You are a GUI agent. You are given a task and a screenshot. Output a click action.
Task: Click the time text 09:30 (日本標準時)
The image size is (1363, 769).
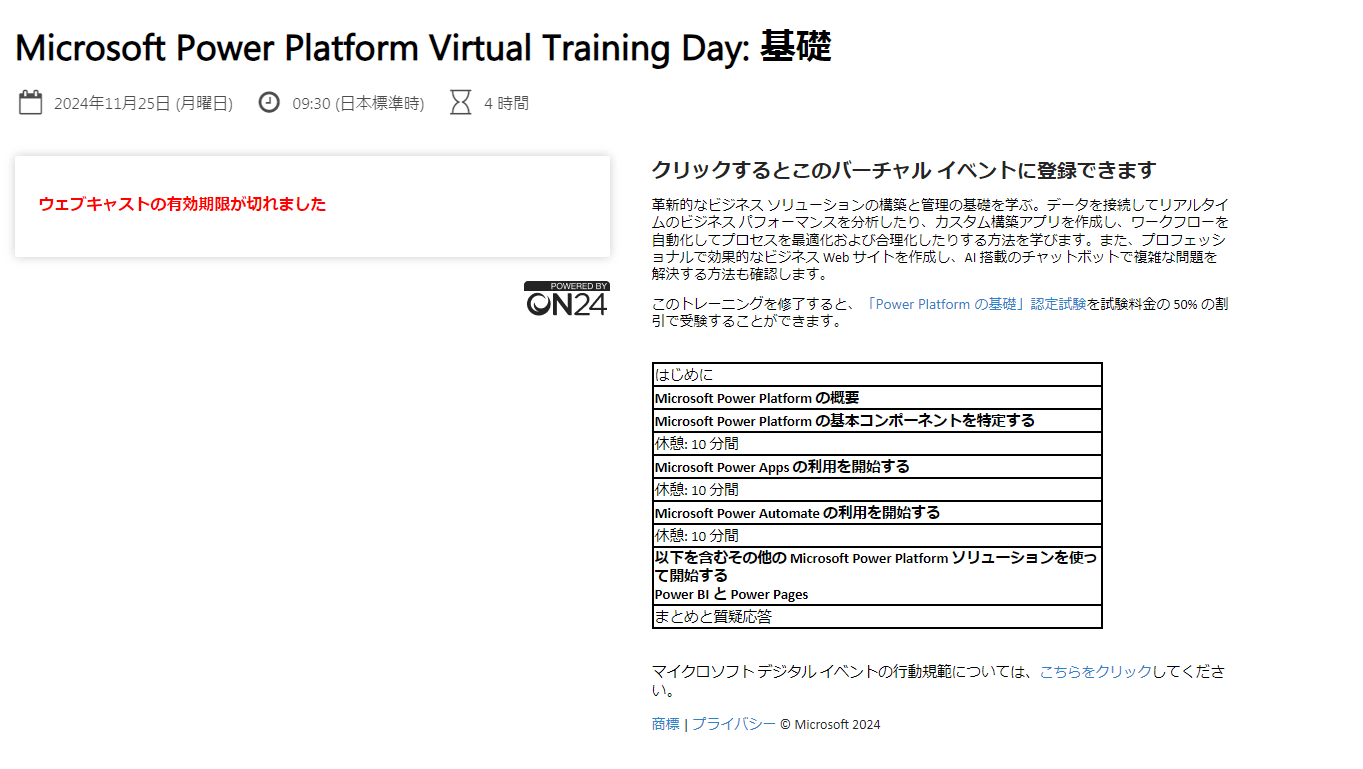pyautogui.click(x=358, y=103)
